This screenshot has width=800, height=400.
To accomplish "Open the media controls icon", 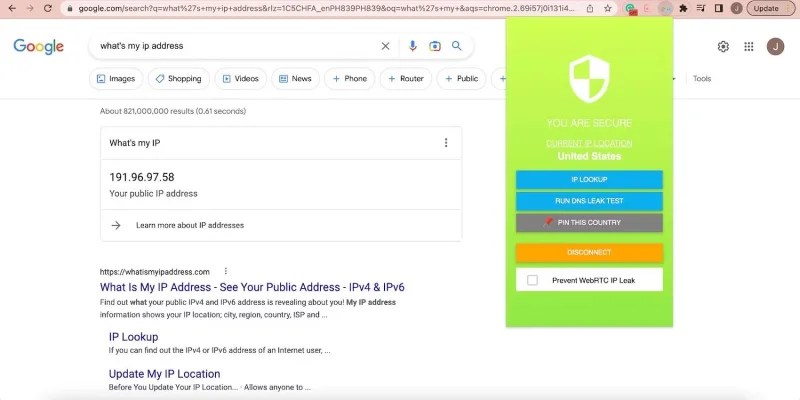I will point(701,8).
